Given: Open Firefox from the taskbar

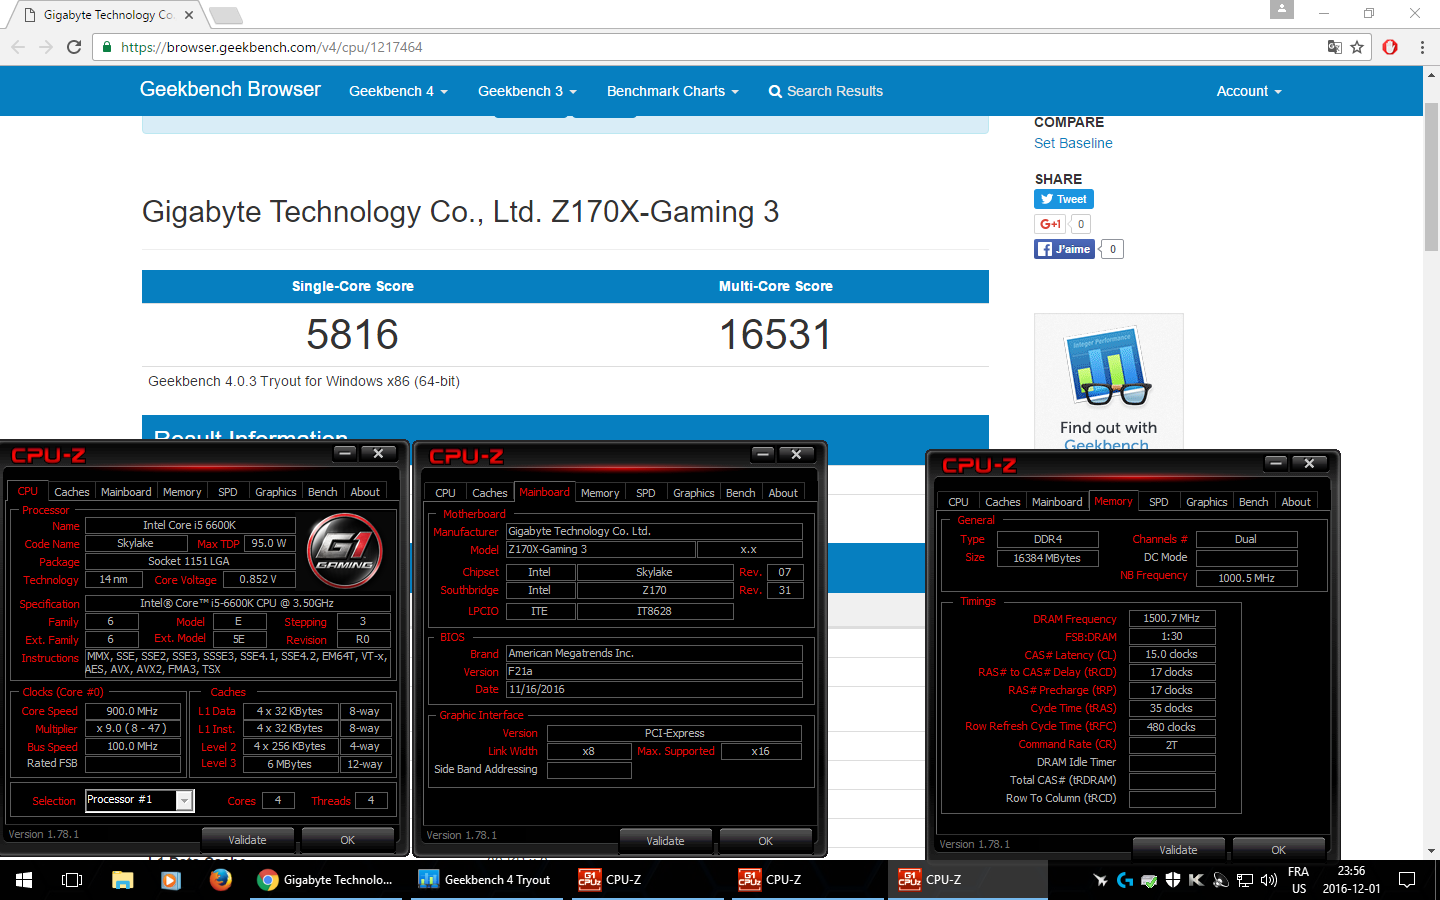Looking at the screenshot, I should click(220, 880).
